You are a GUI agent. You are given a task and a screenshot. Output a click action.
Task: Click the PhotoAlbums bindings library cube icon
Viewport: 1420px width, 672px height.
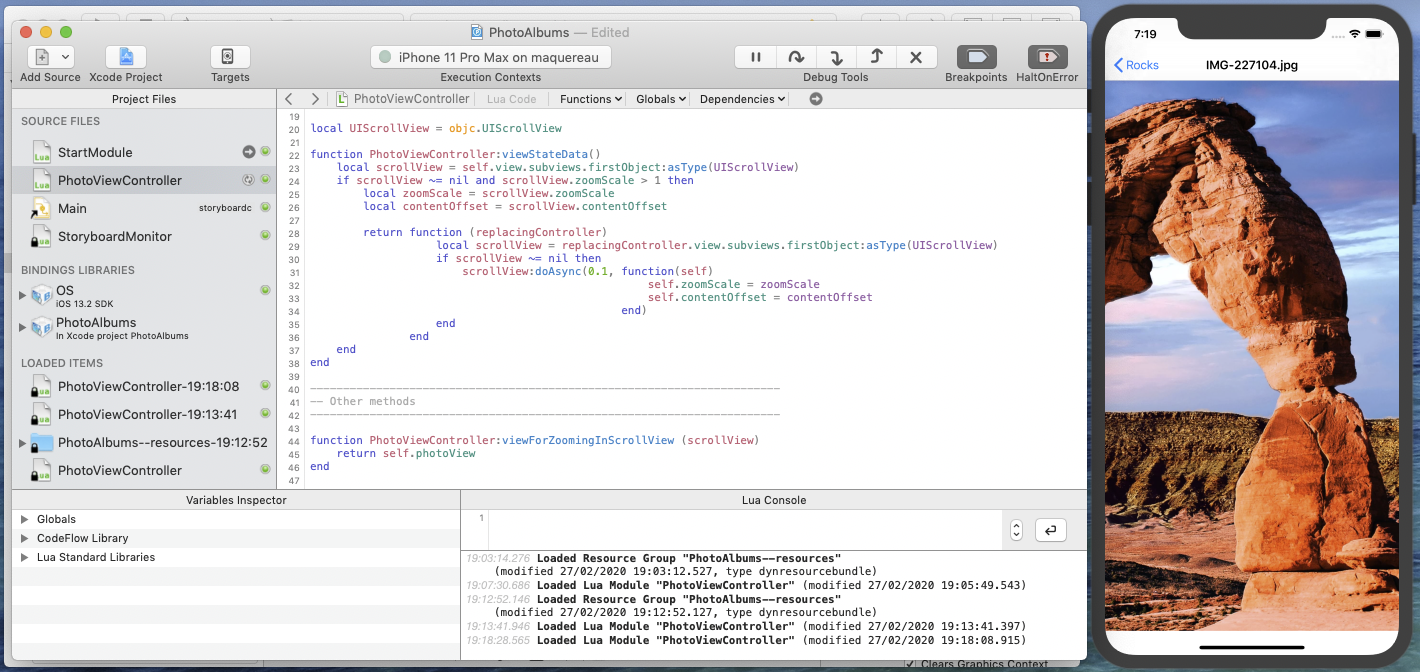(42, 328)
